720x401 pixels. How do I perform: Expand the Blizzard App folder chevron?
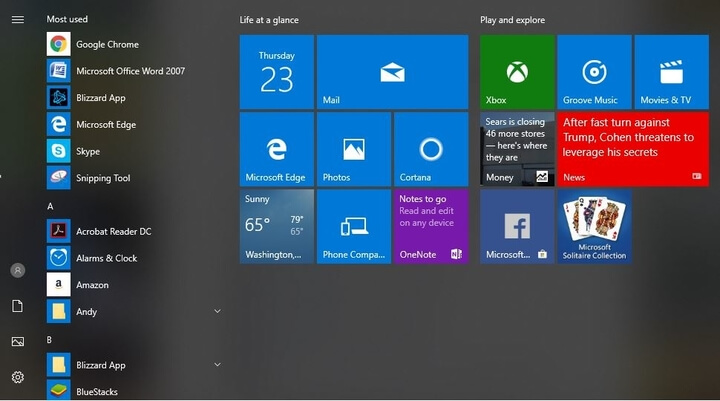click(217, 364)
